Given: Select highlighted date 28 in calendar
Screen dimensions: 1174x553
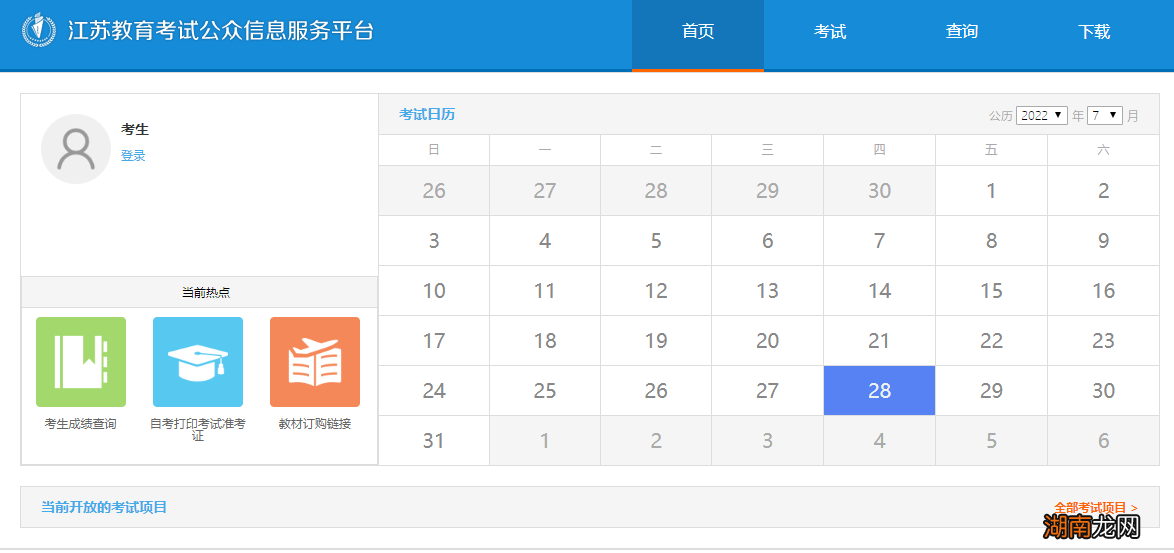Looking at the screenshot, I should [x=879, y=391].
